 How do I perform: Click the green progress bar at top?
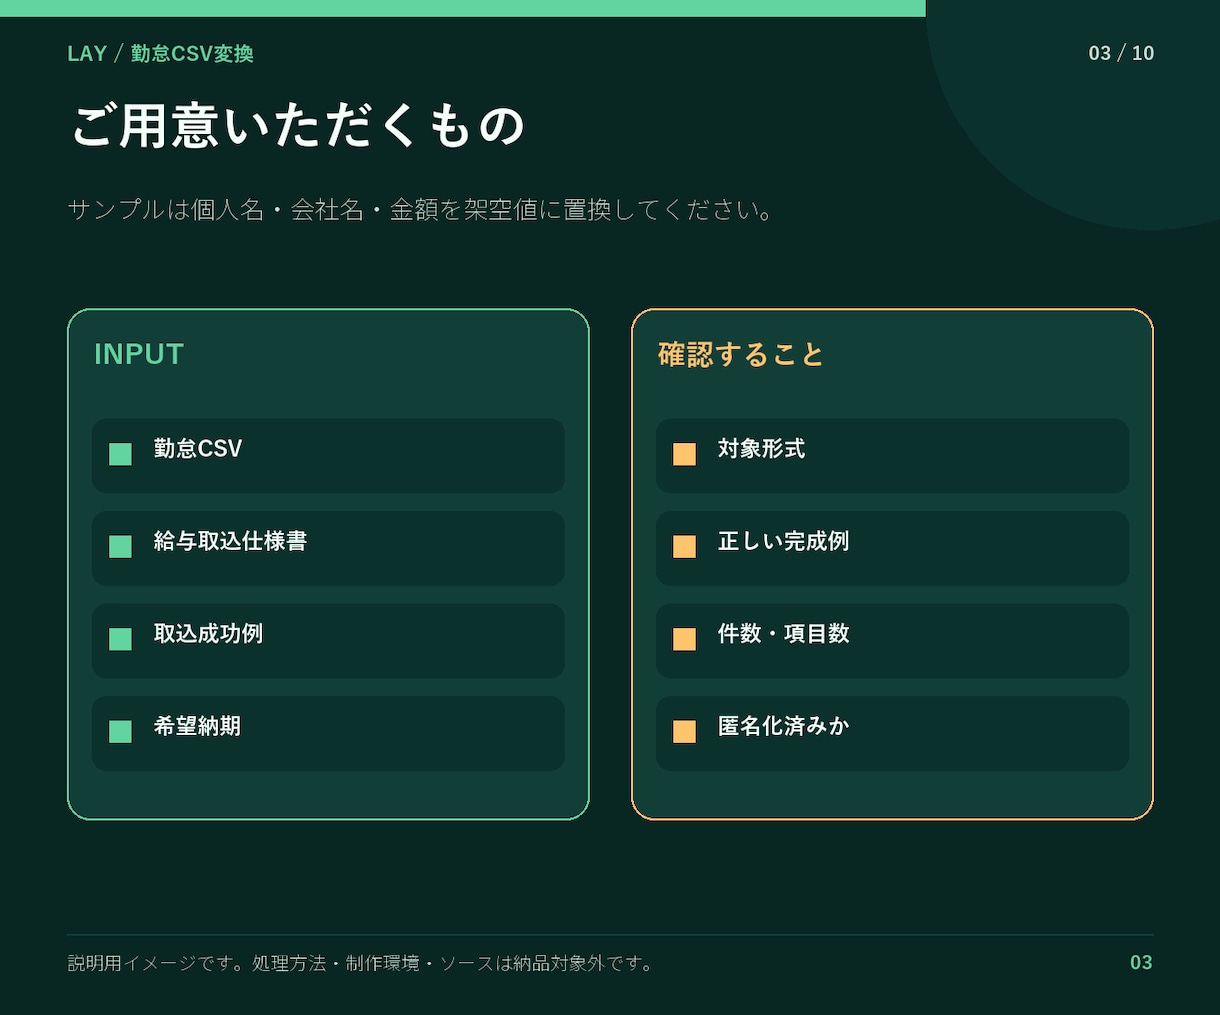(463, 8)
